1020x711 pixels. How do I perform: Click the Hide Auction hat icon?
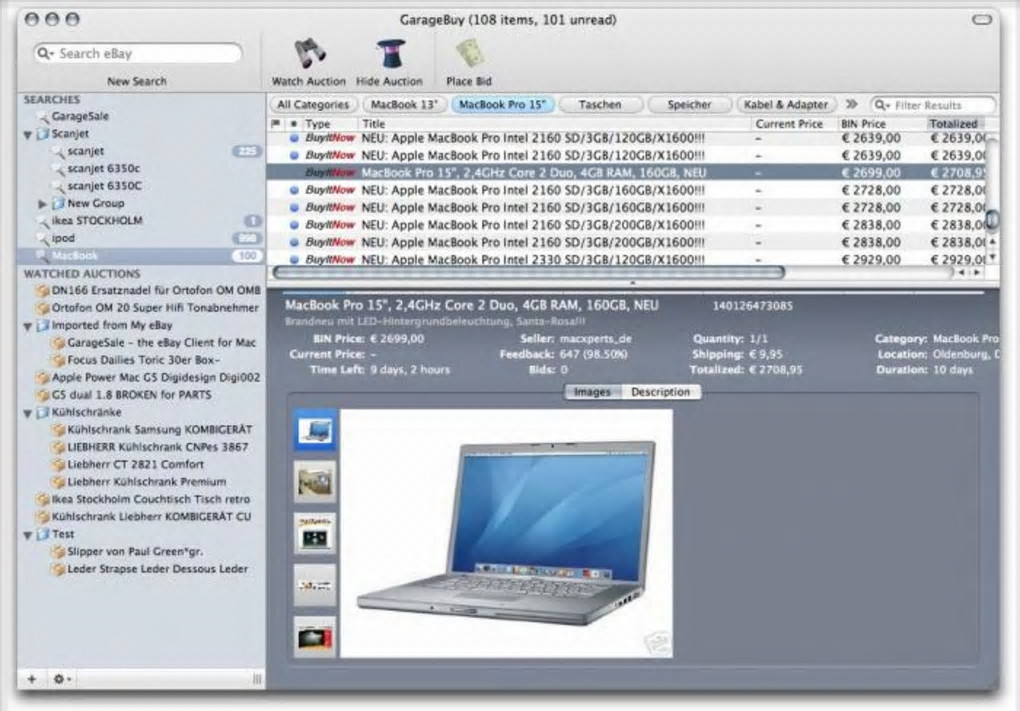(390, 53)
